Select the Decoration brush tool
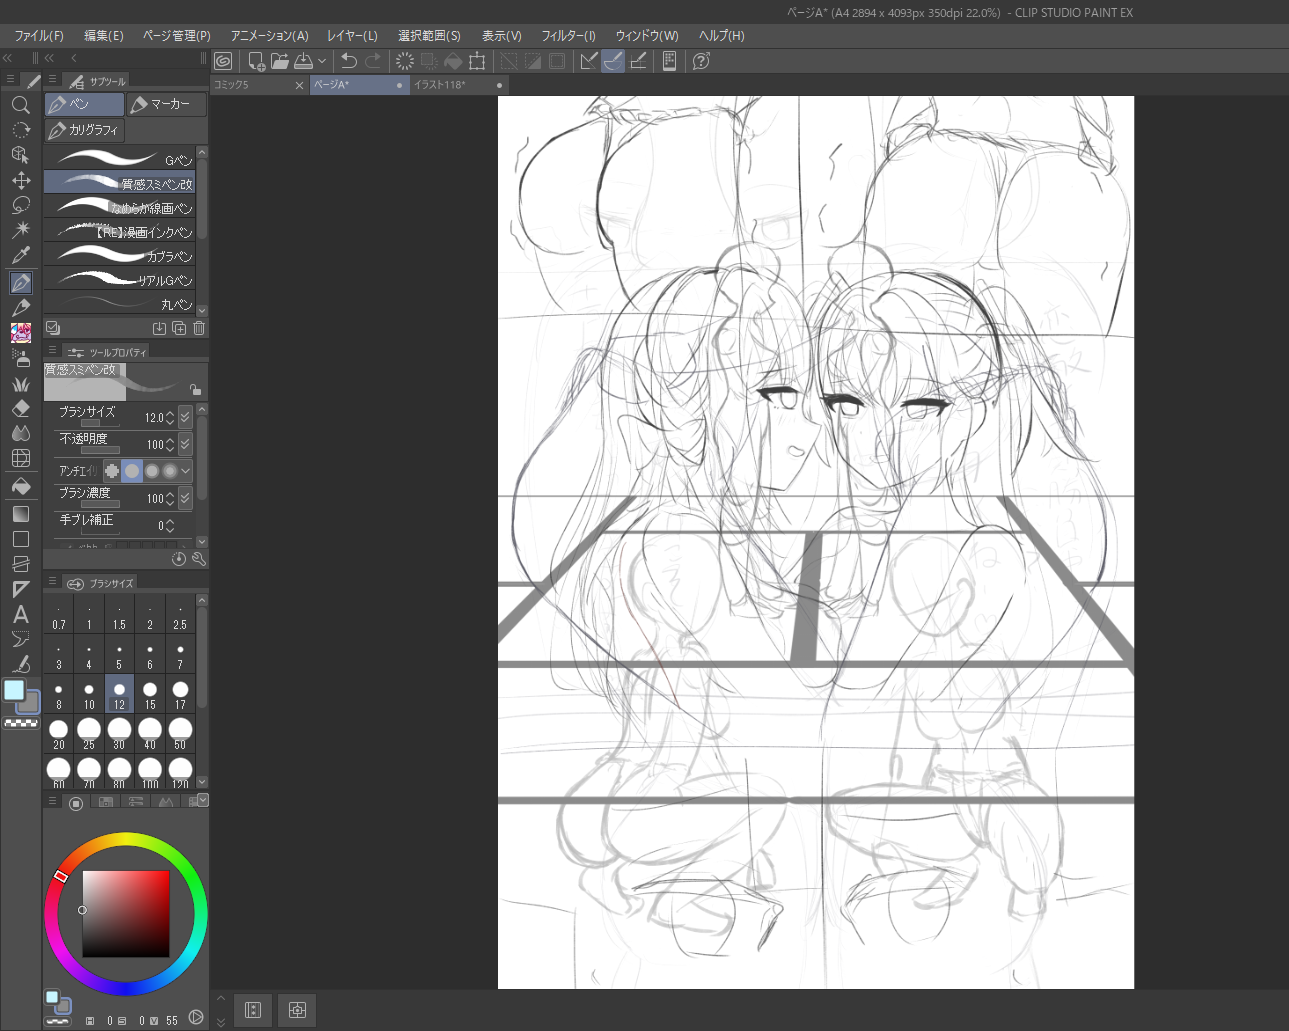Viewport: 1289px width, 1031px height. coord(20,384)
